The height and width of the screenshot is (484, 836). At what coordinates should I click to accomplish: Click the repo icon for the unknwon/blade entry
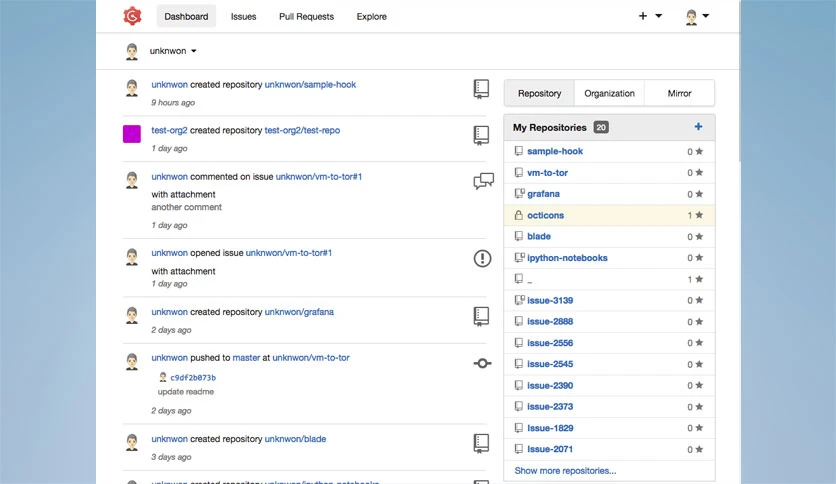481,443
